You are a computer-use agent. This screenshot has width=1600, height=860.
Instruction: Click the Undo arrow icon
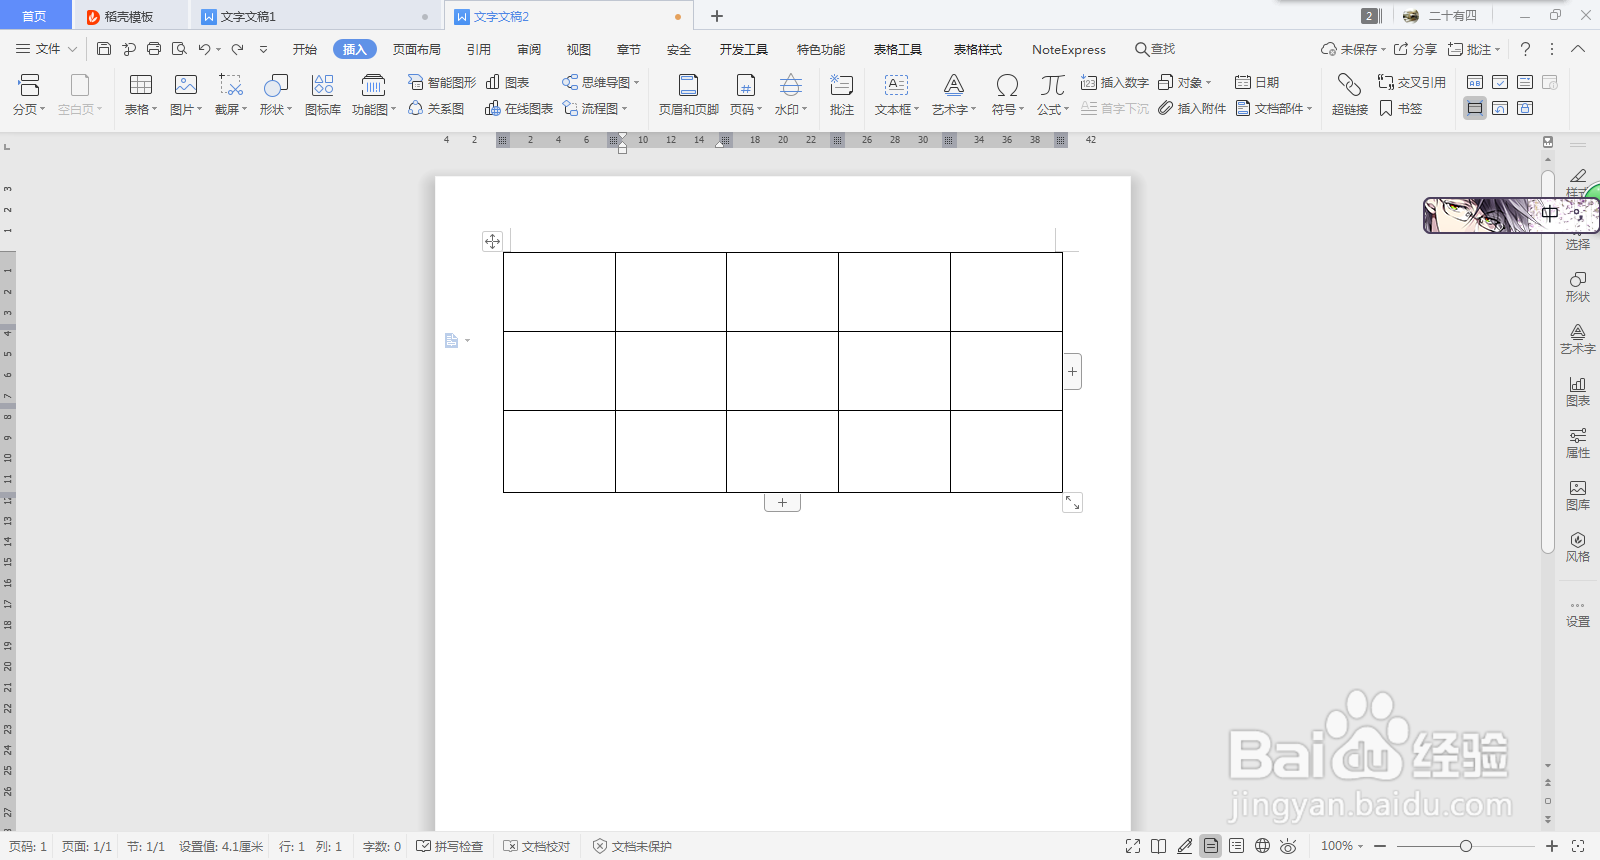pos(204,49)
